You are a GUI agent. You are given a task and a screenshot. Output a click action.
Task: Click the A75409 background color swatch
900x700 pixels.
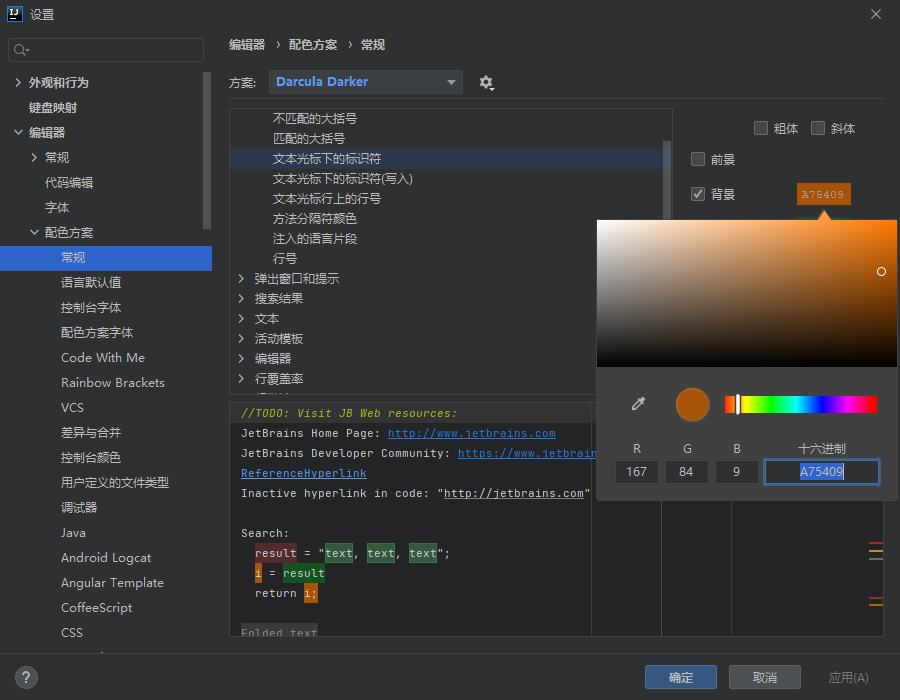pos(824,194)
